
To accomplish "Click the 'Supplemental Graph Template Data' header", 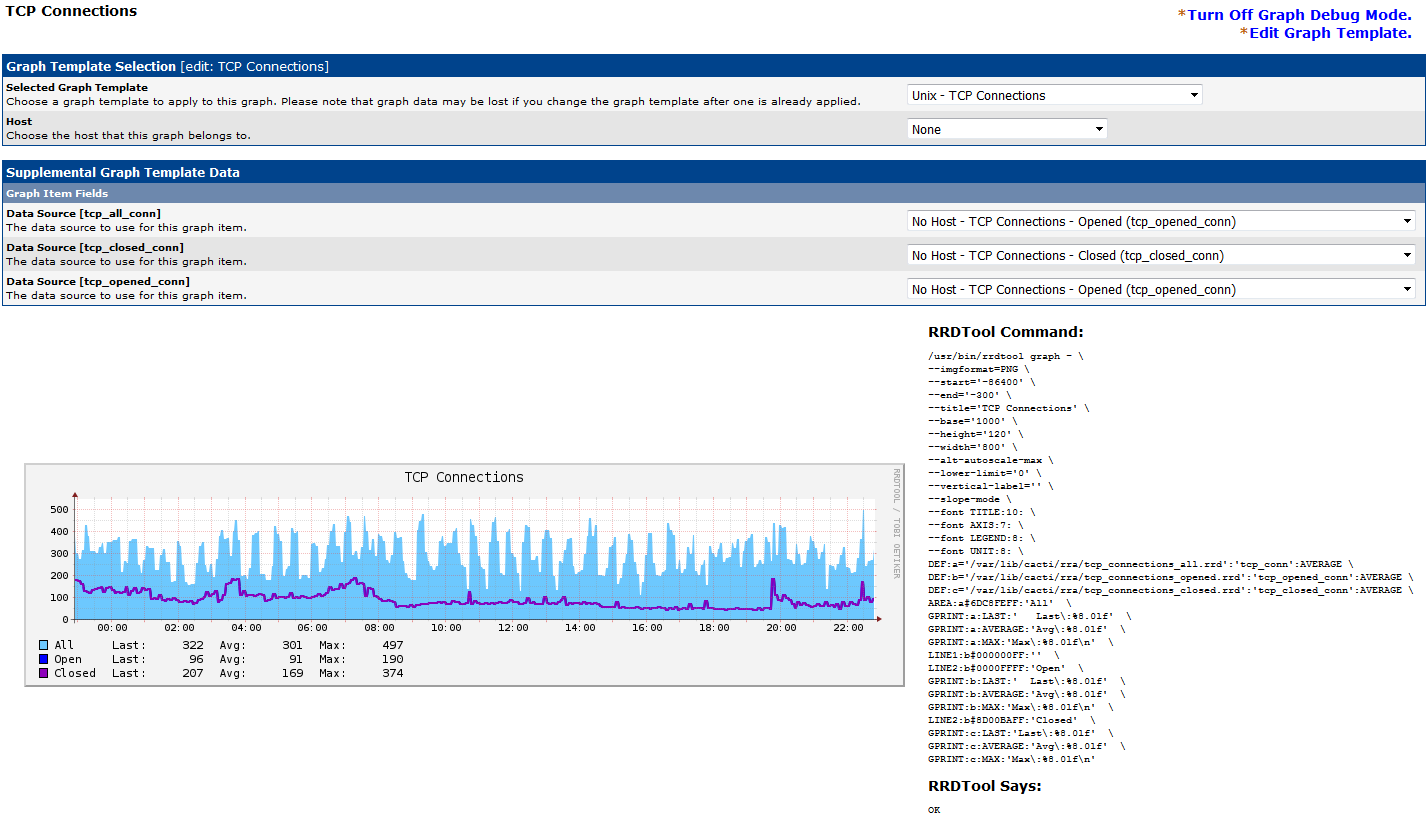I will (x=123, y=172).
